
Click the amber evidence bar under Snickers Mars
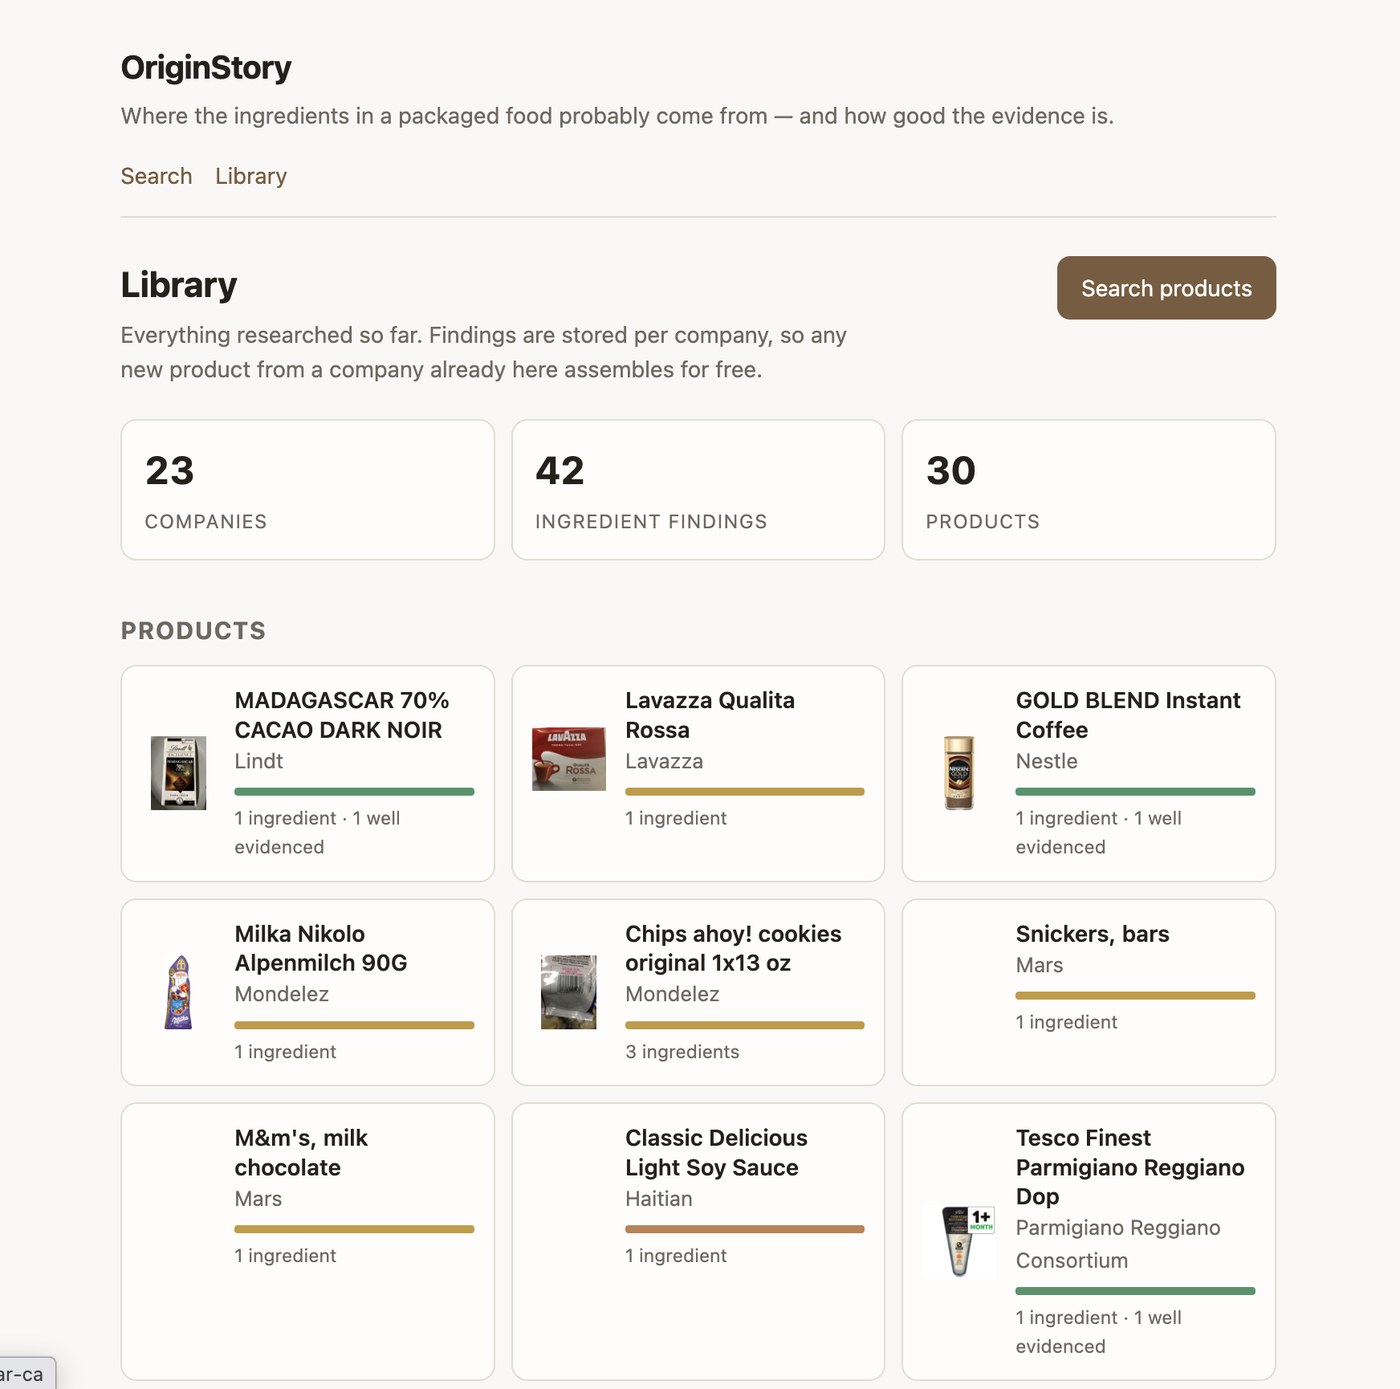point(1135,996)
